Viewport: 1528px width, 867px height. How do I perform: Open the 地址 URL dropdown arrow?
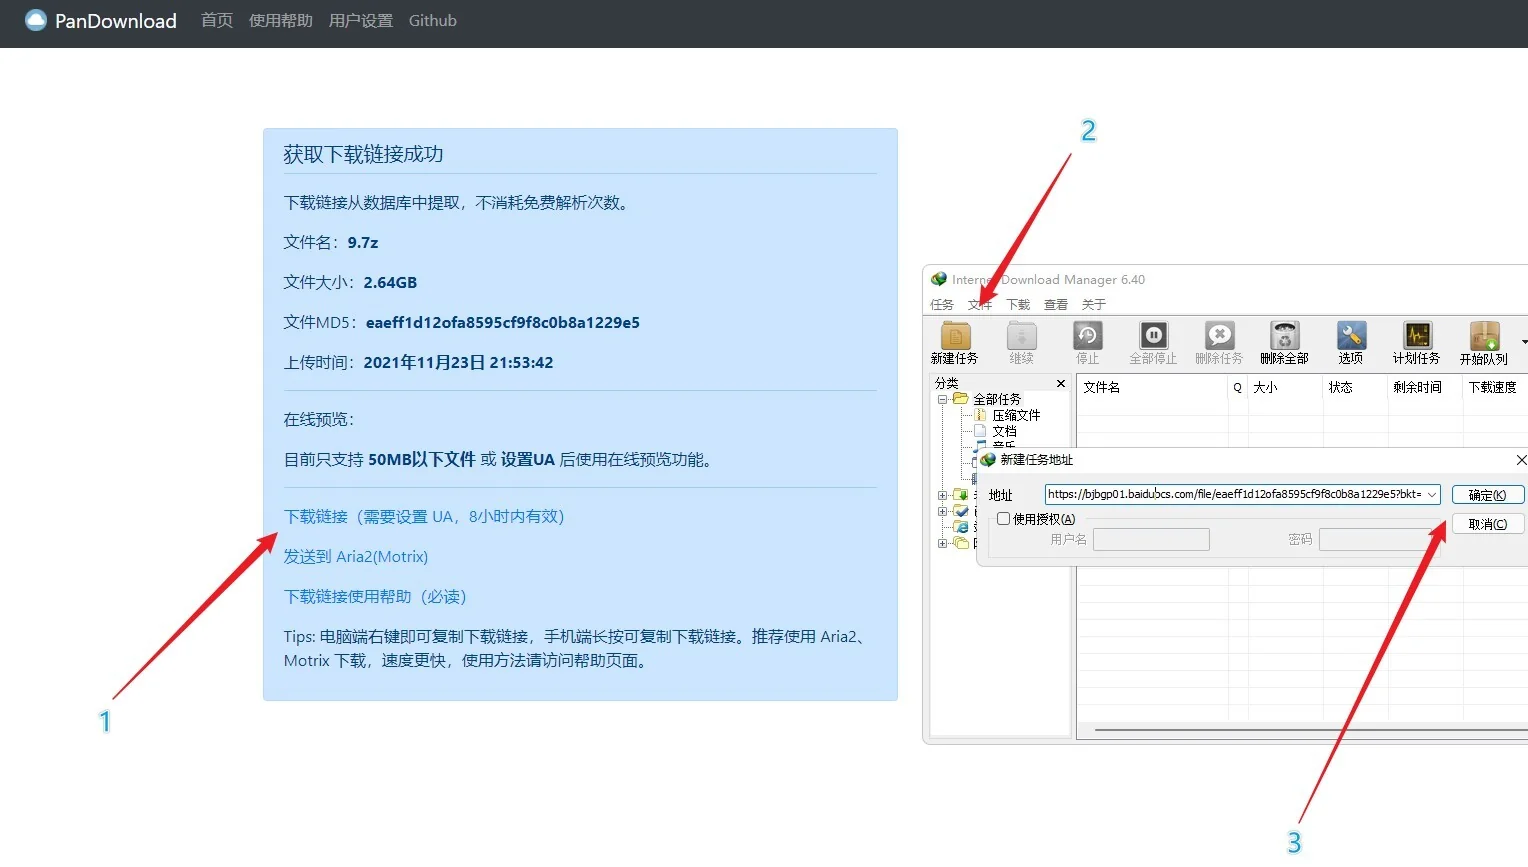tap(1432, 494)
